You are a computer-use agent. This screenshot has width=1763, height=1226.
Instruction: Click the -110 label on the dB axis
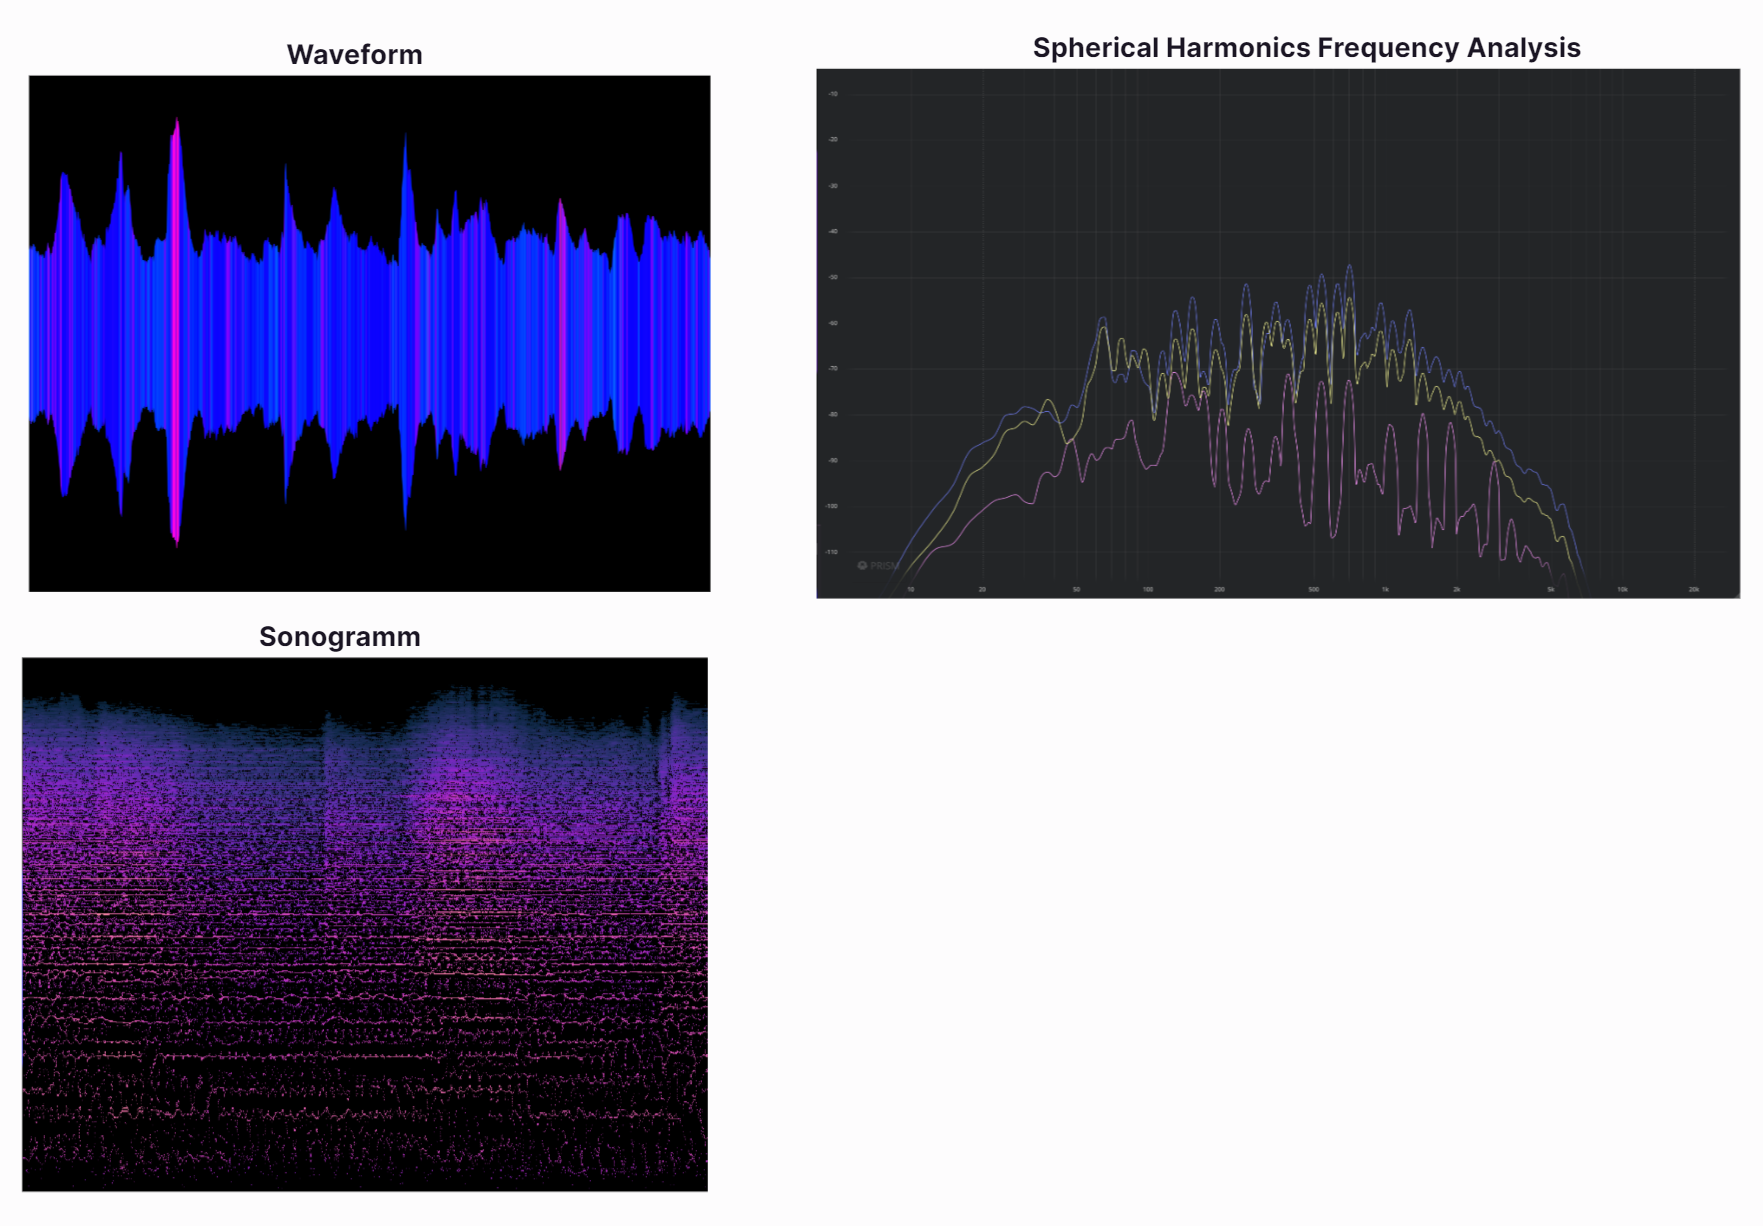tap(832, 552)
